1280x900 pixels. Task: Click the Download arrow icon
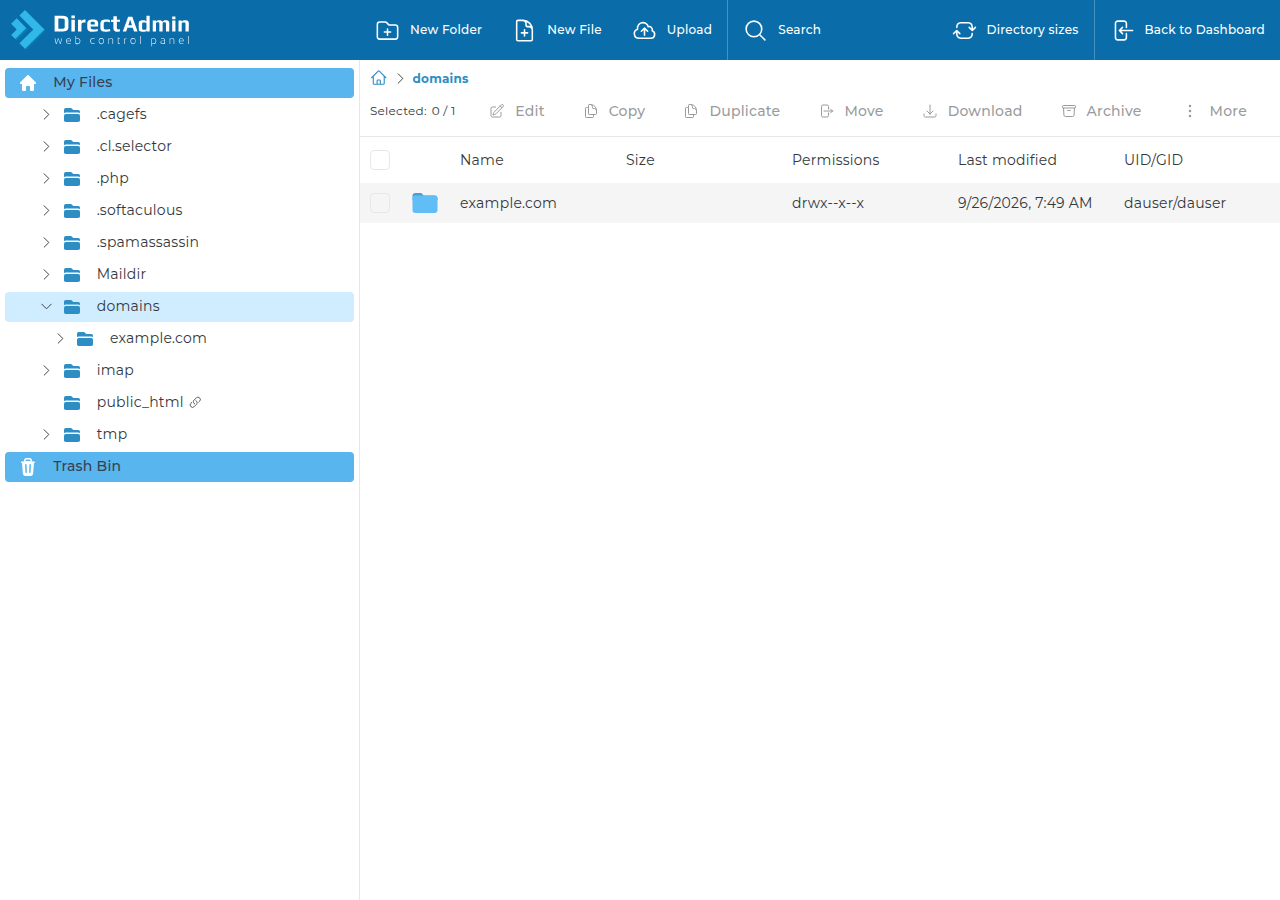tap(930, 111)
